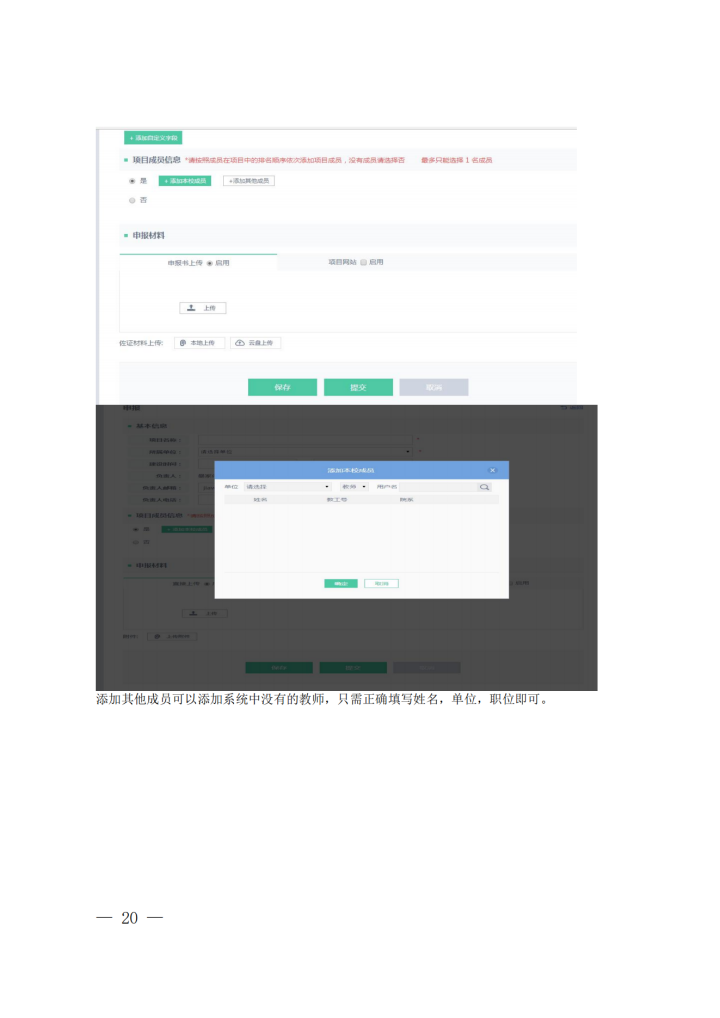Open the 教务 dropdown in the dialog
Image resolution: width=720 pixels, height=1018 pixels.
(354, 487)
